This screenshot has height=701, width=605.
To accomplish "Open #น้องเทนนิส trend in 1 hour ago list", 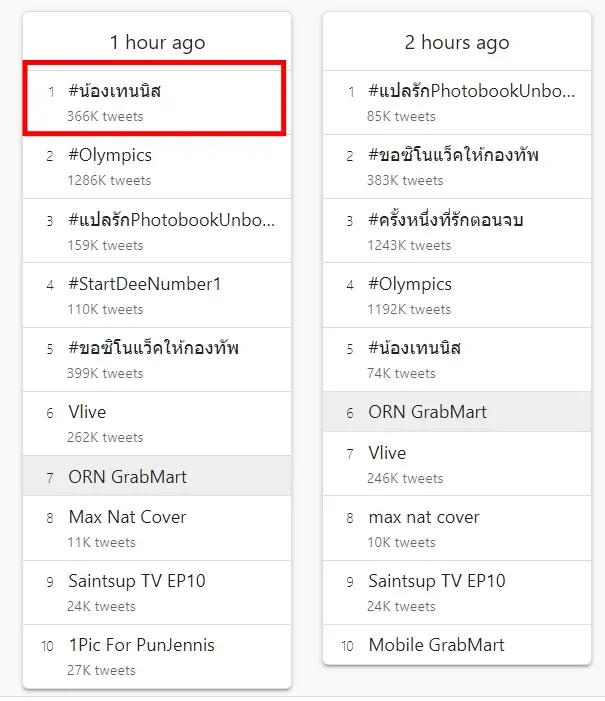I will 115,92.
